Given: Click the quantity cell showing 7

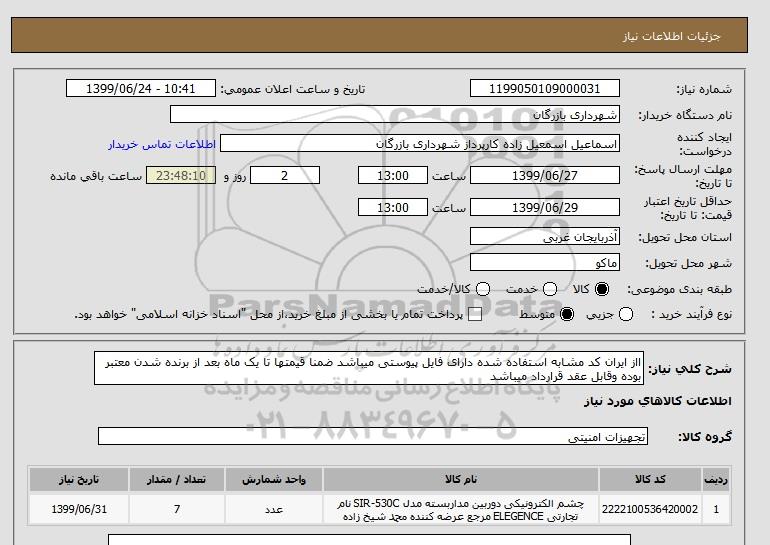Looking at the screenshot, I should coord(177,509).
